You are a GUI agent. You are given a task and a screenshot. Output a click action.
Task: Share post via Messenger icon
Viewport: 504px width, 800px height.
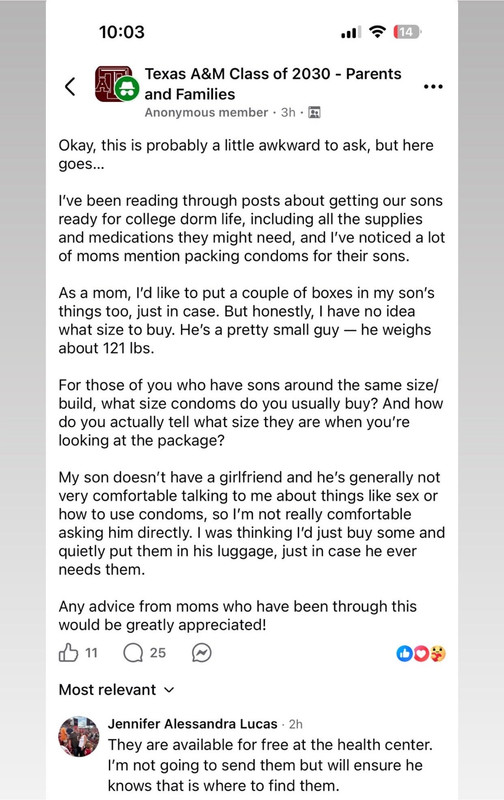(x=201, y=653)
